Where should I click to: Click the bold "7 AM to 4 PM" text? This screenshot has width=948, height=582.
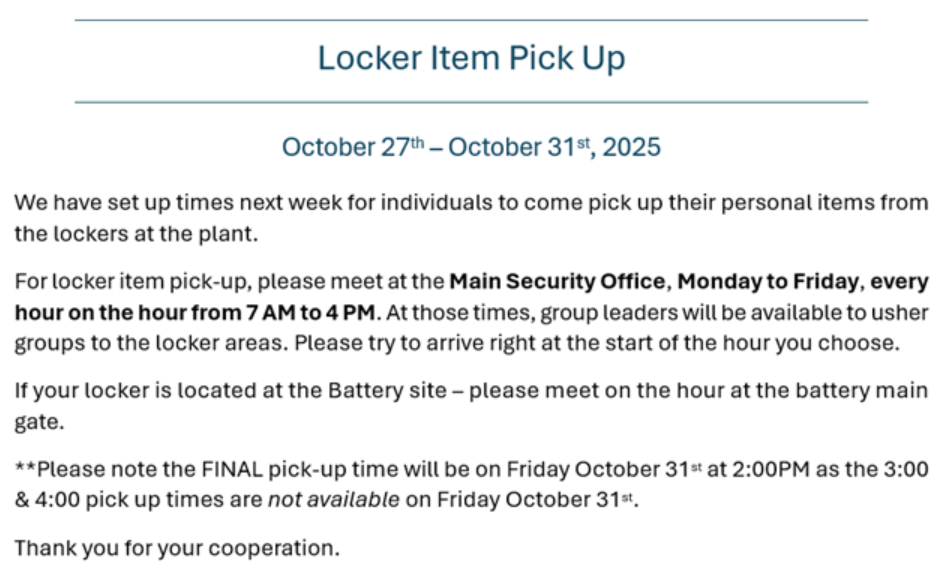(x=311, y=312)
